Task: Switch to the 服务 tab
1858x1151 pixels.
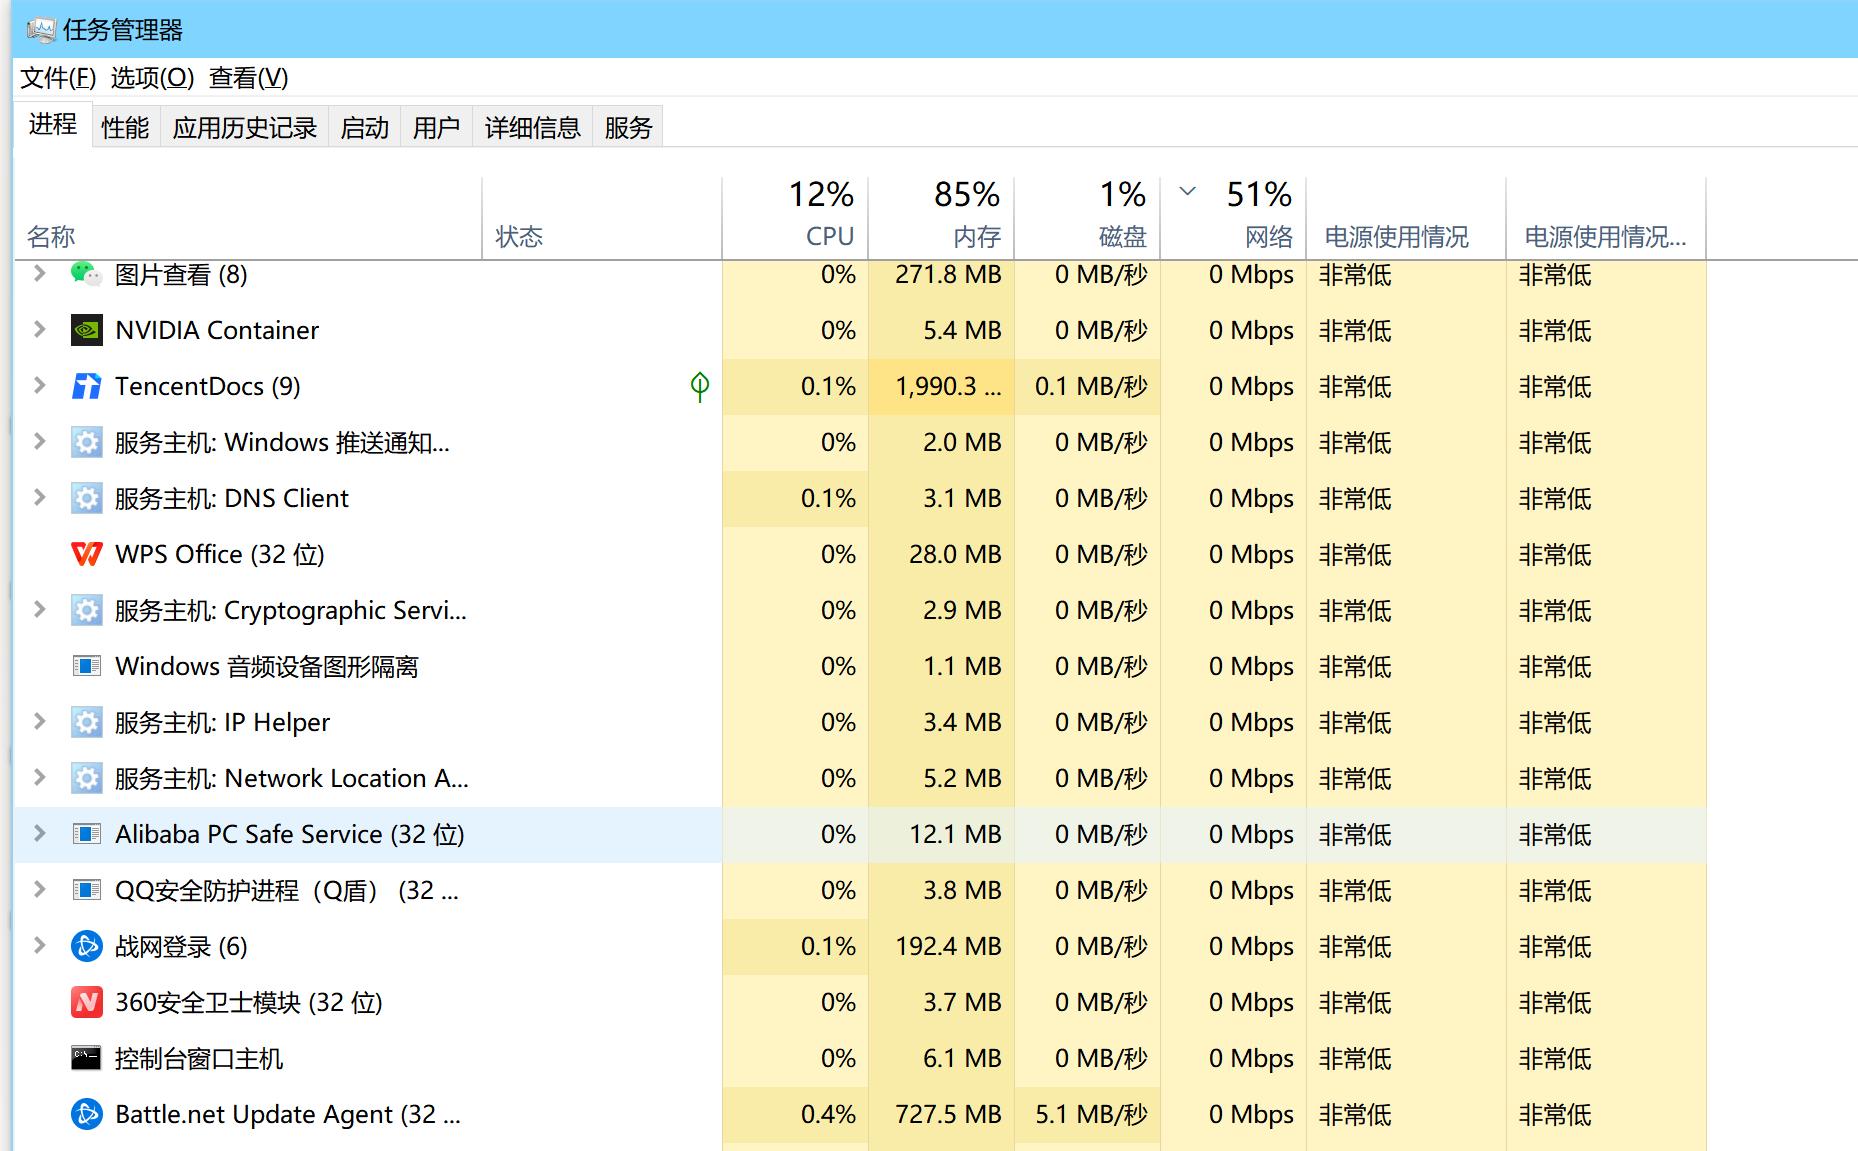Action: coord(627,126)
